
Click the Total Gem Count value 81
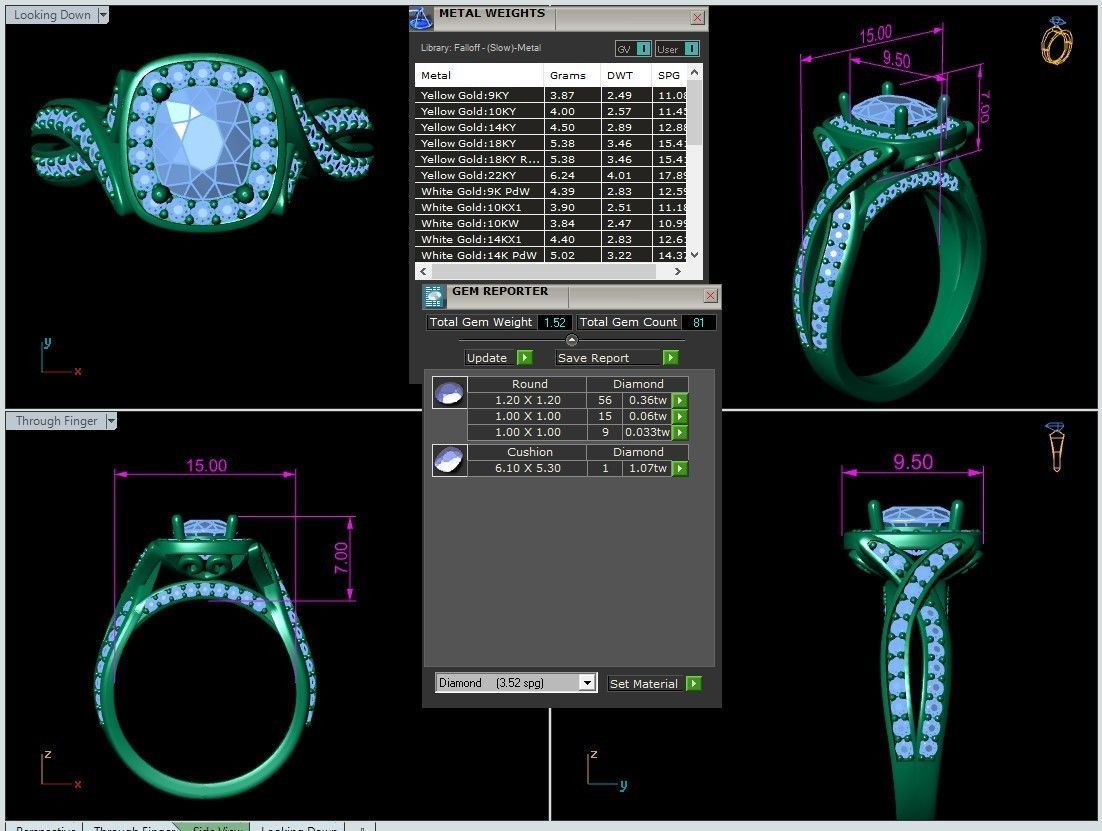click(x=698, y=322)
